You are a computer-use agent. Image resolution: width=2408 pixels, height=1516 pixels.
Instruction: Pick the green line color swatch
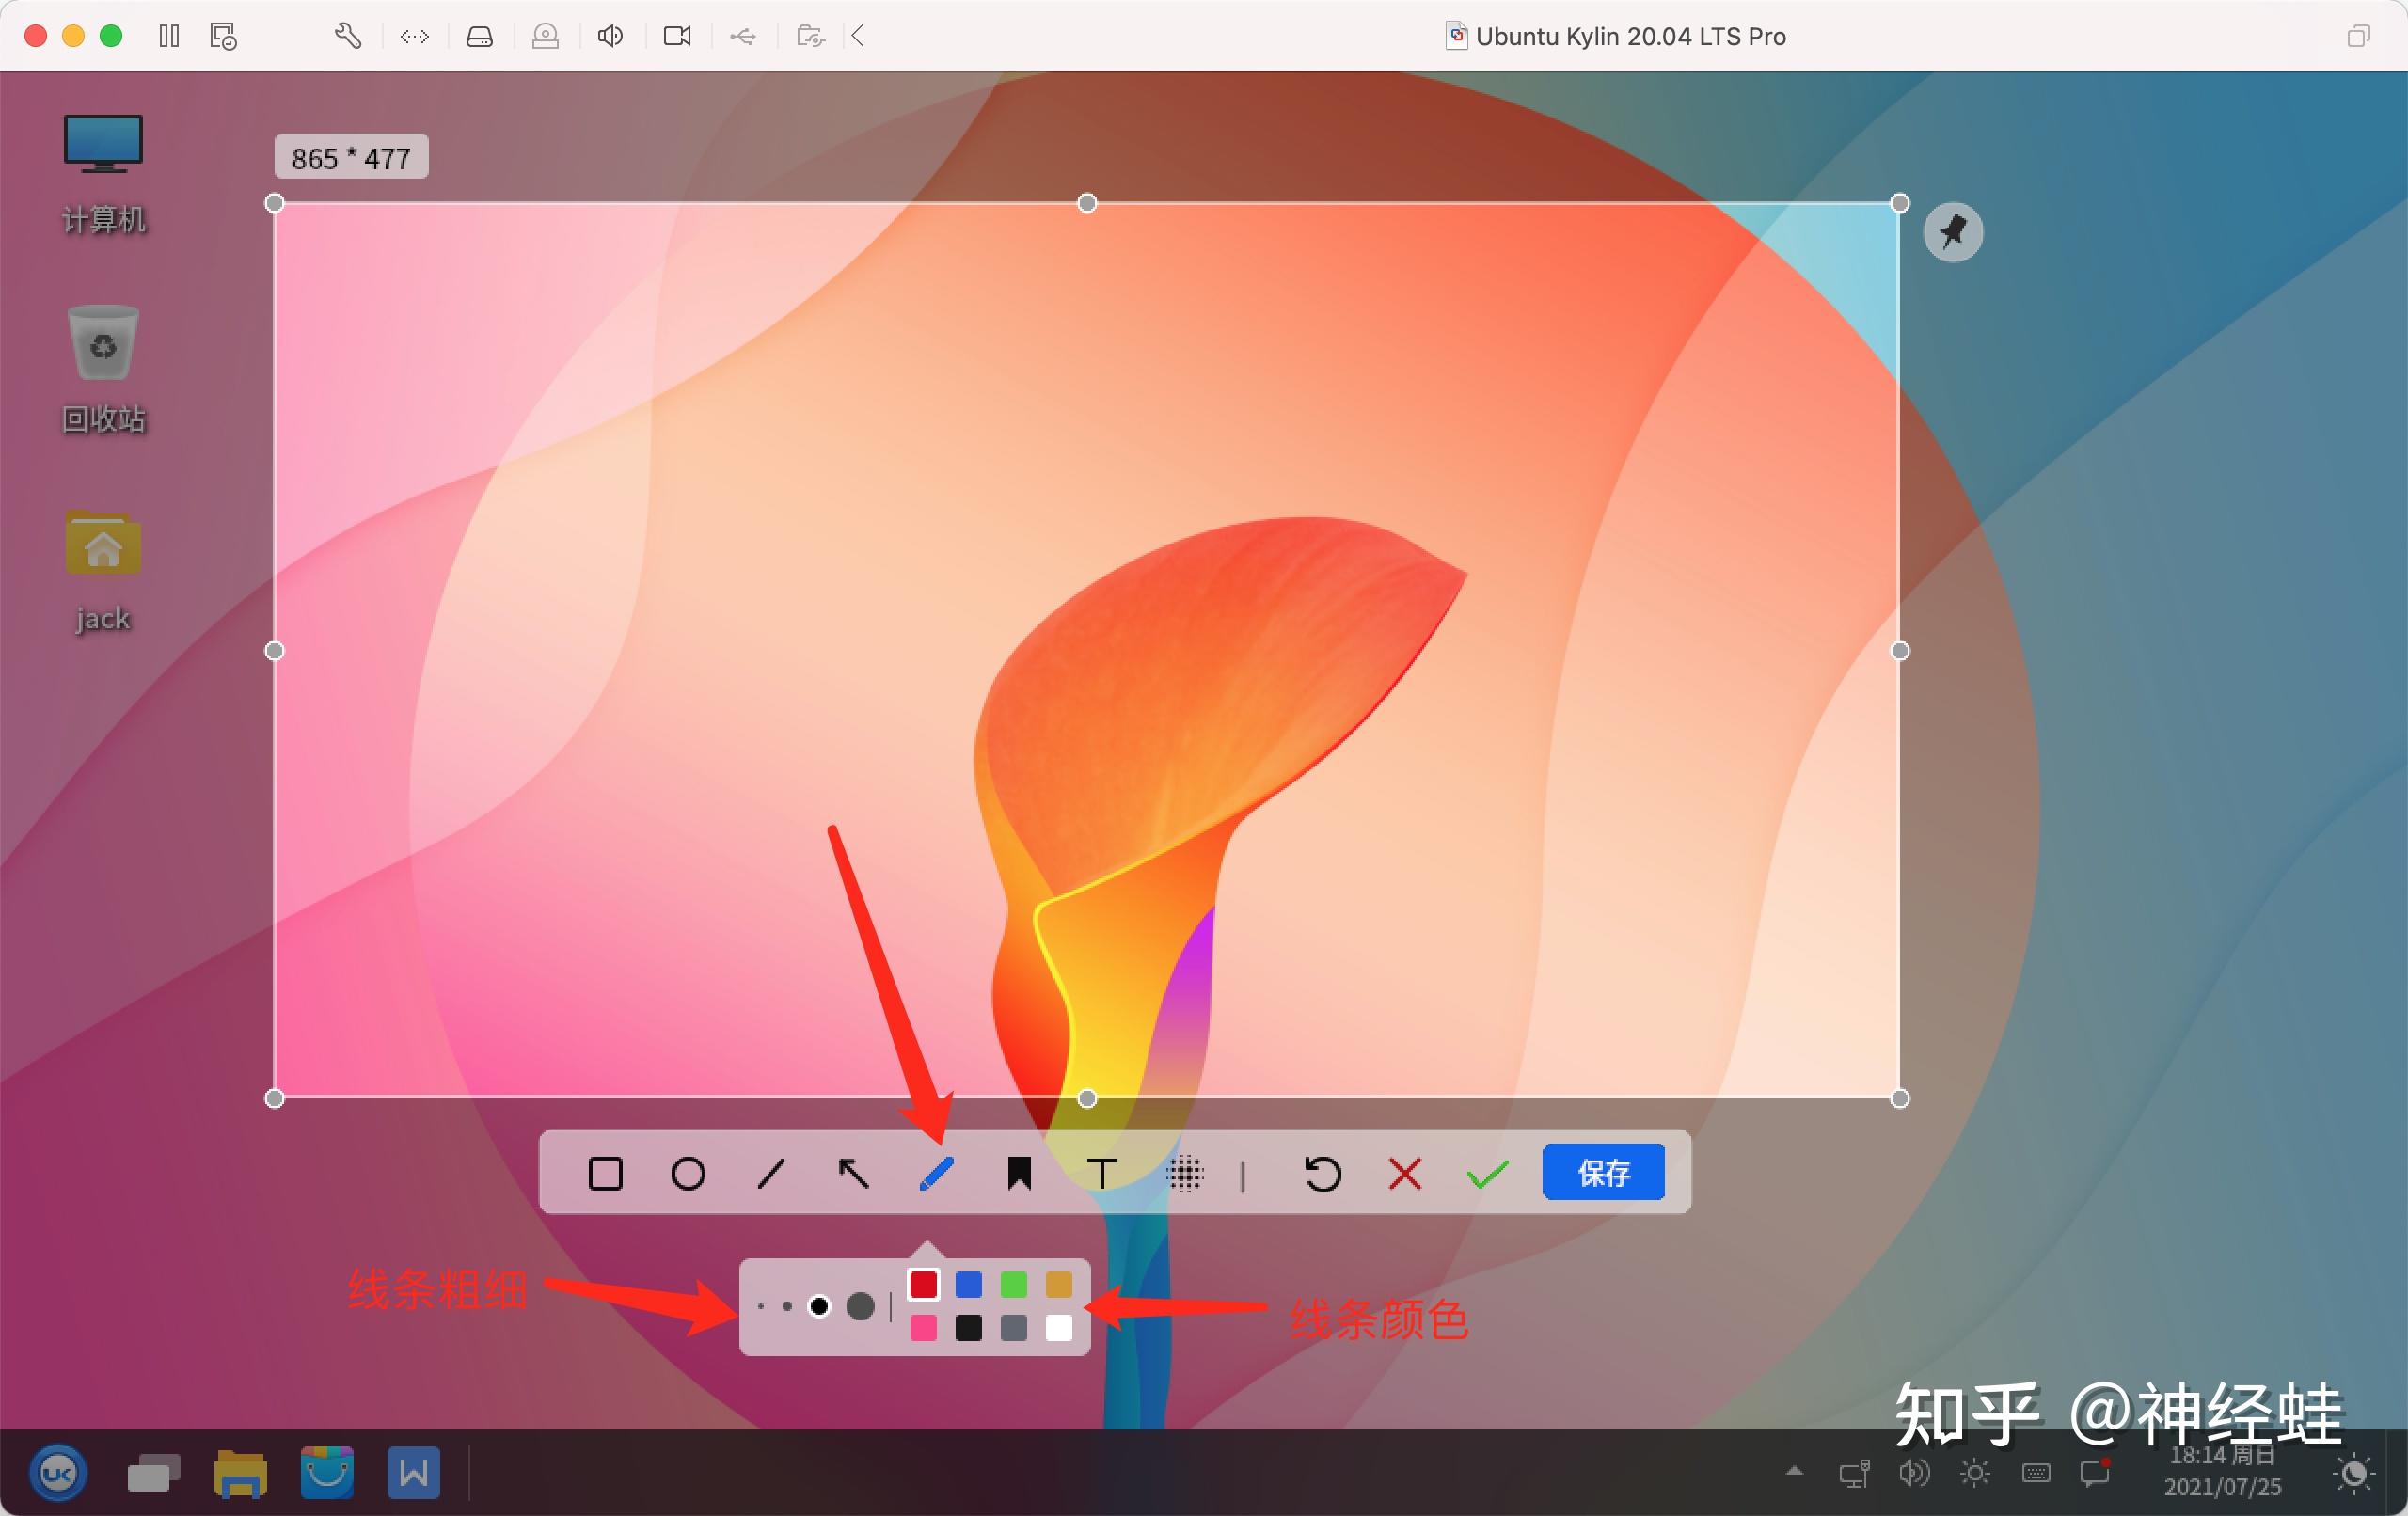pos(1013,1284)
